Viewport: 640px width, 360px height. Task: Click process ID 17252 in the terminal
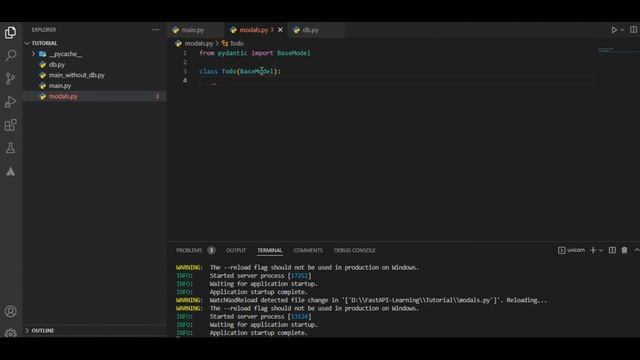(x=300, y=276)
